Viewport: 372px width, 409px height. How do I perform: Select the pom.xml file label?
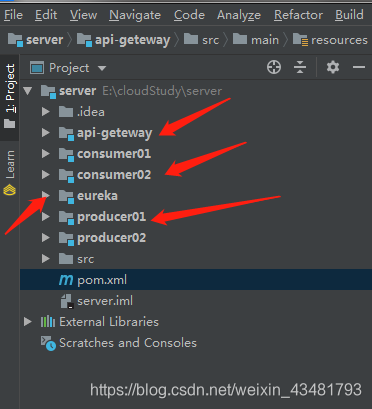coord(102,280)
